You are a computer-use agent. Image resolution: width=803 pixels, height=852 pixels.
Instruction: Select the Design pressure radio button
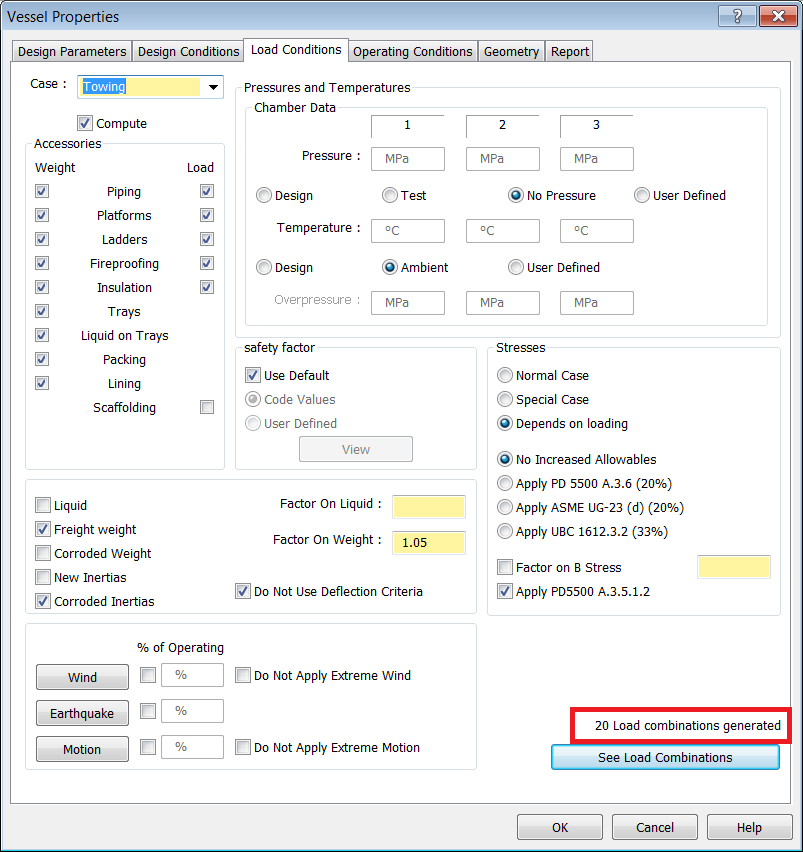click(264, 195)
